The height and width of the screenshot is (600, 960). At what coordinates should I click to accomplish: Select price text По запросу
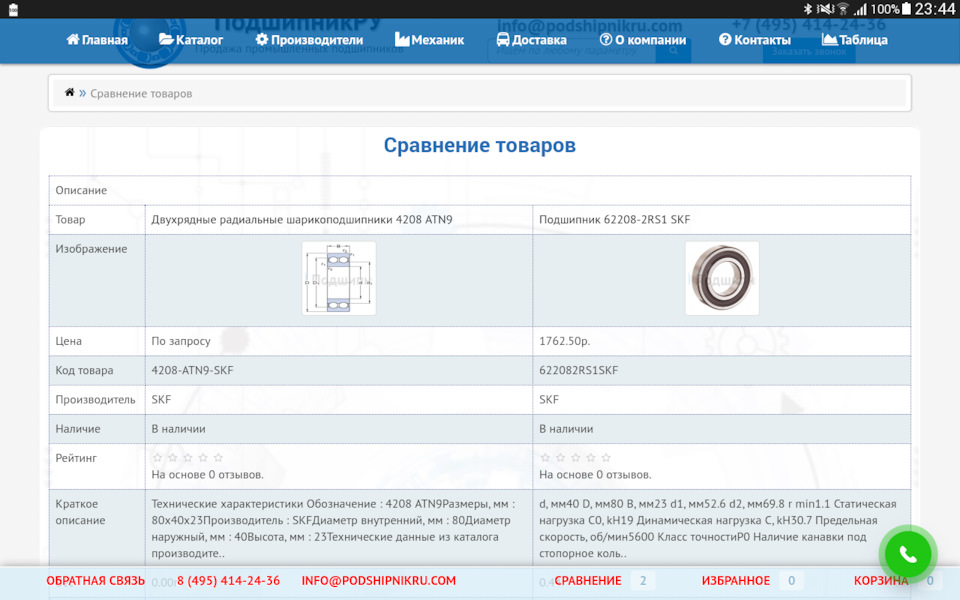click(181, 341)
